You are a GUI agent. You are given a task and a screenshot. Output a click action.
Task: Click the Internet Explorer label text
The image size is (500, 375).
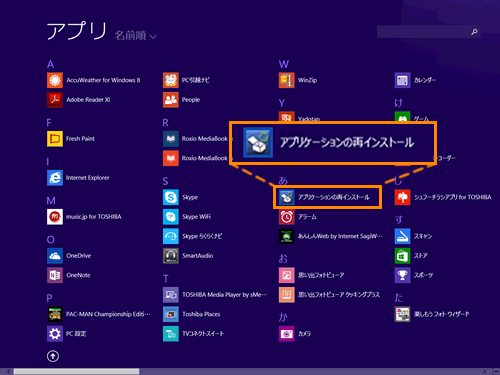coord(87,178)
